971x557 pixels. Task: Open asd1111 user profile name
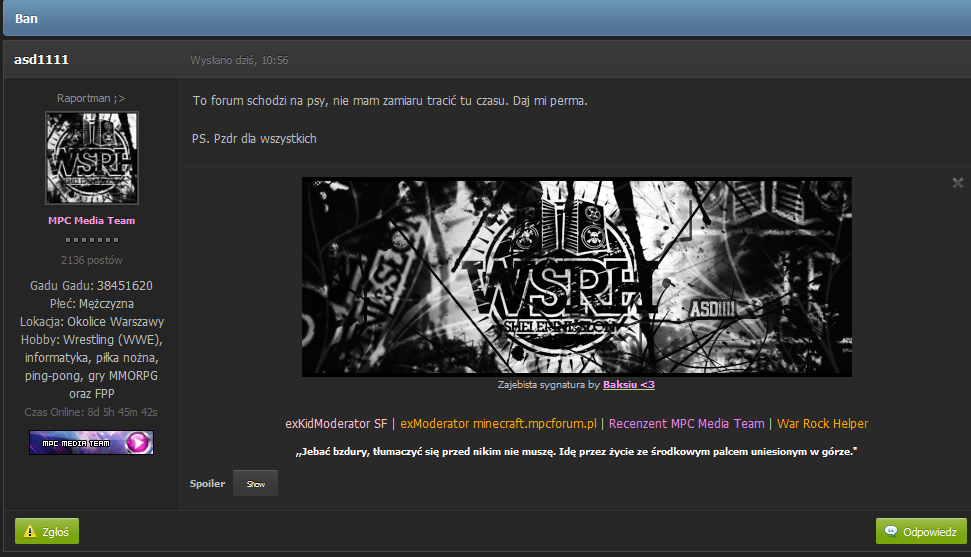[x=41, y=59]
